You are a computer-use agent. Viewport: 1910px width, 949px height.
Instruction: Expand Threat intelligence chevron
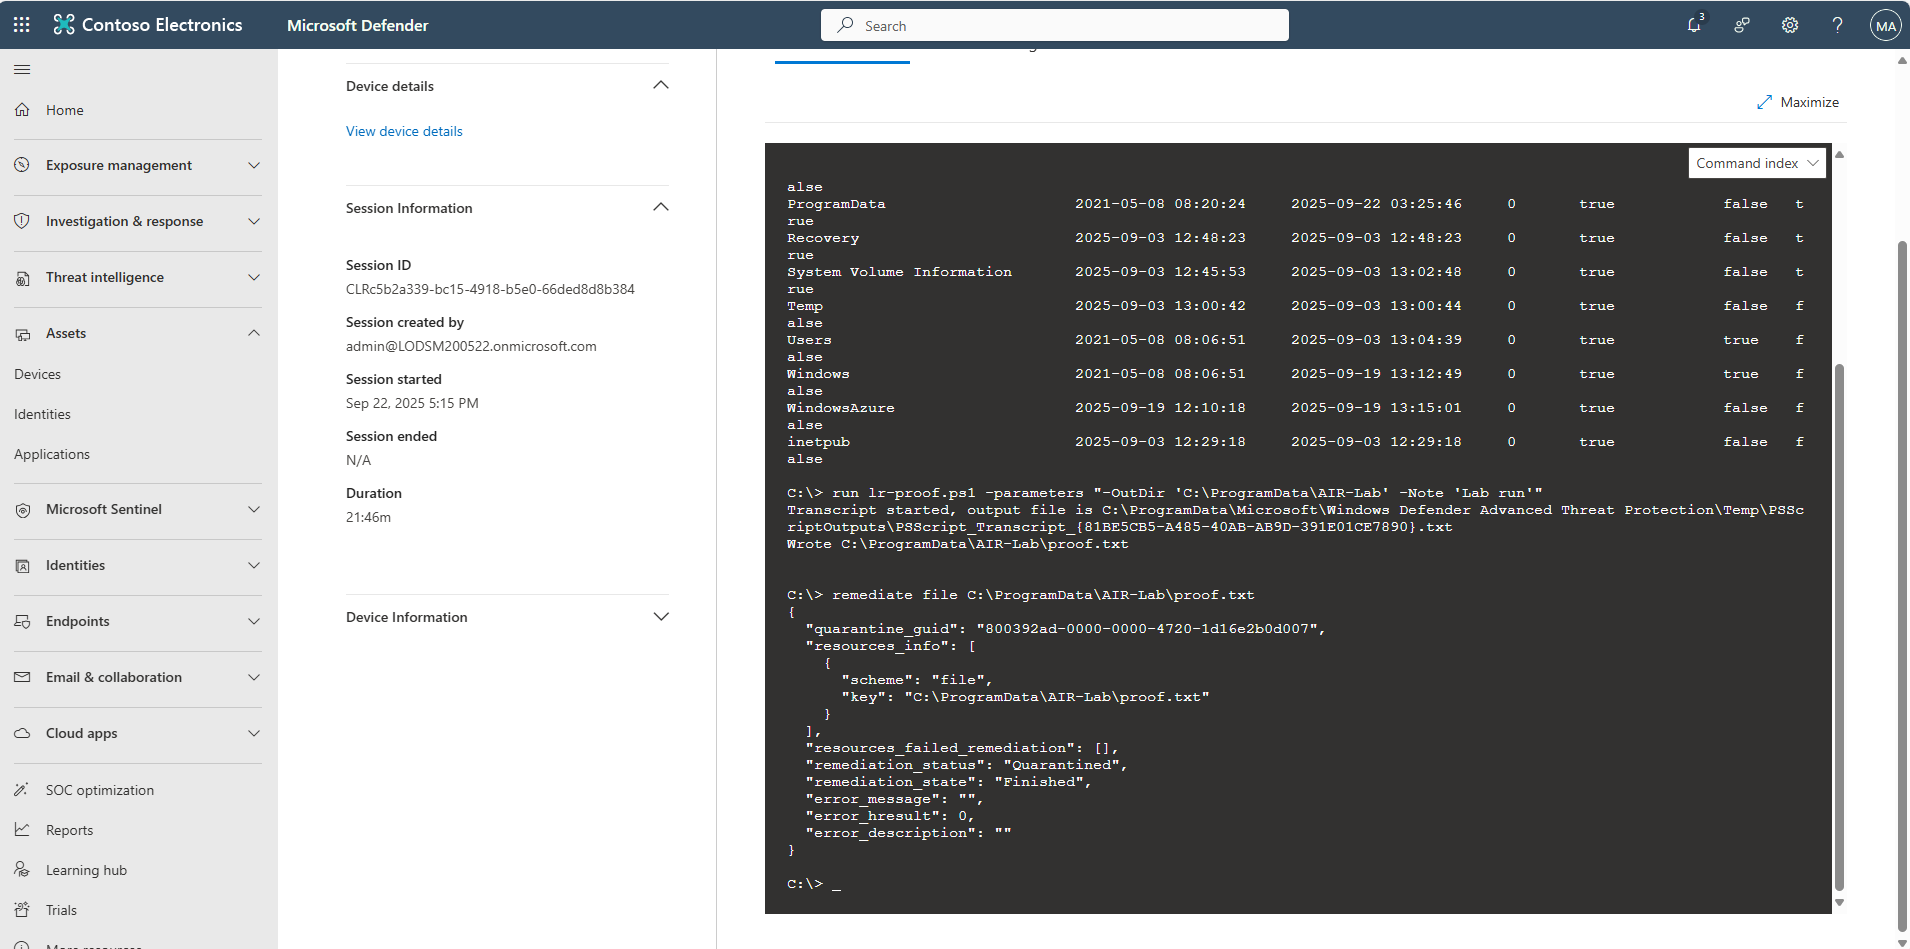tap(254, 277)
